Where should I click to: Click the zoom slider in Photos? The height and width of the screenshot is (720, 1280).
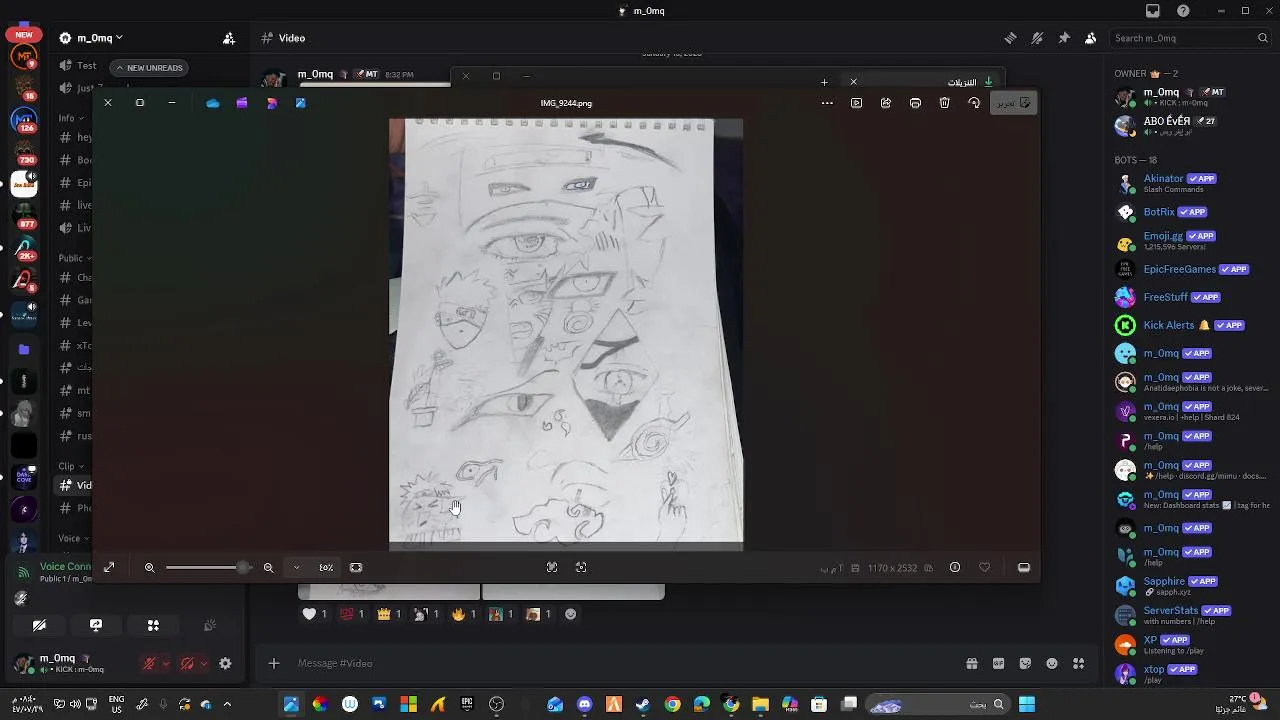coord(208,567)
